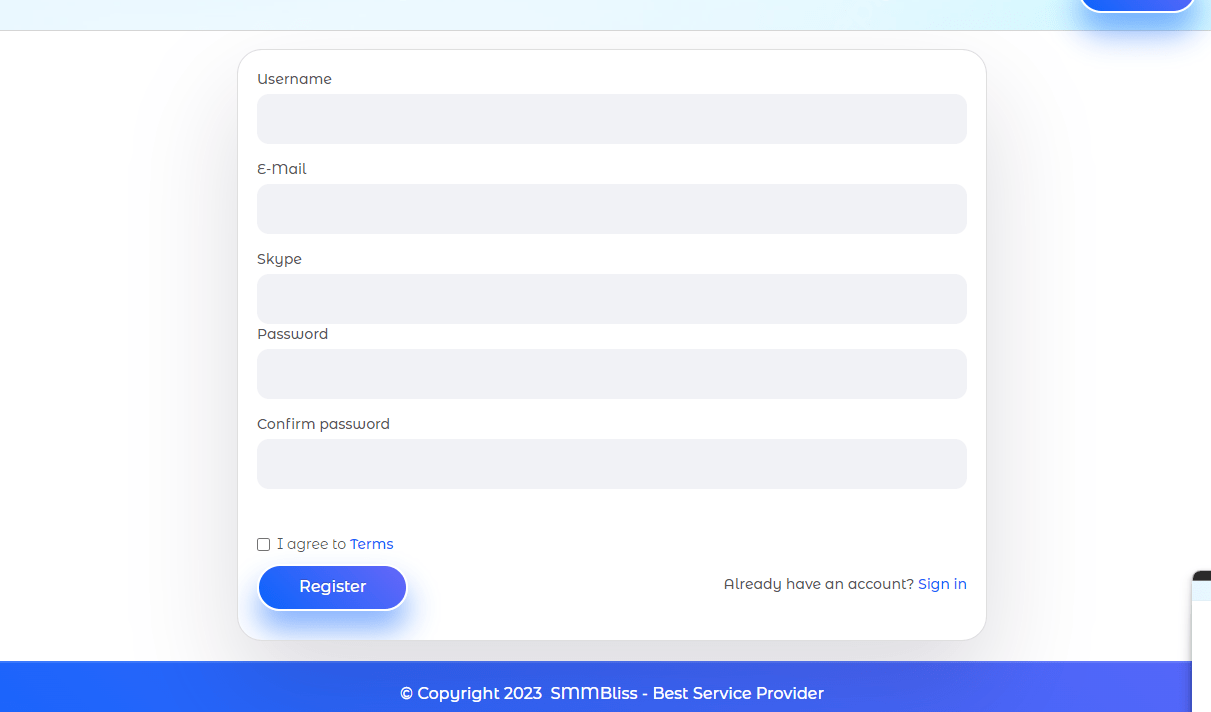Focus the E-Mail text box
Viewport: 1211px width, 712px height.
[611, 209]
